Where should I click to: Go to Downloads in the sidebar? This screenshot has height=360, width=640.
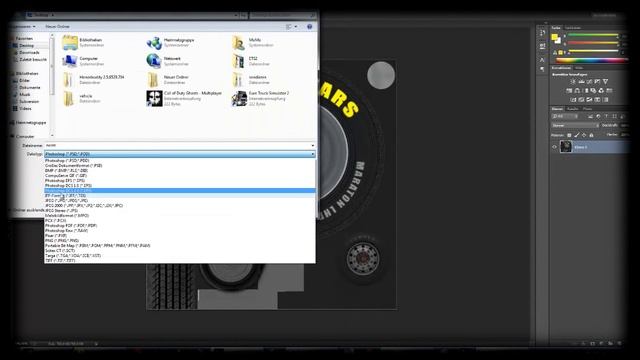click(29, 53)
